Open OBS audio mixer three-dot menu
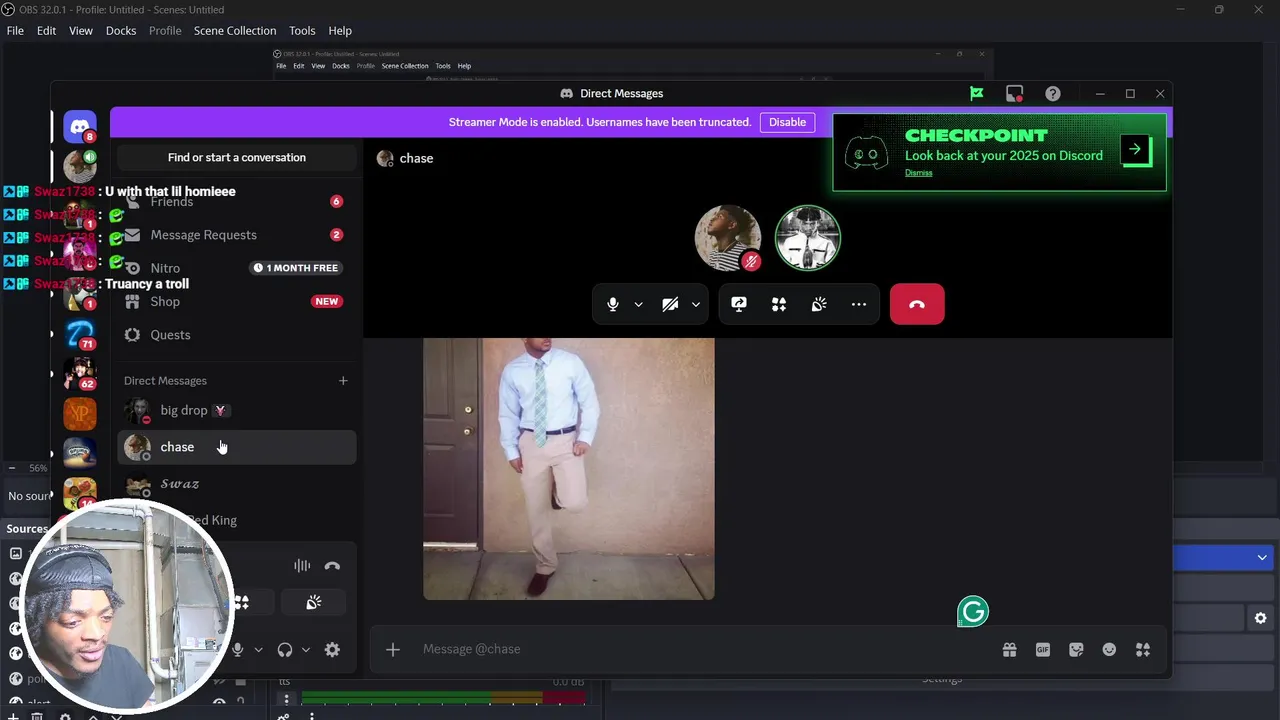1280x720 pixels. pos(286,700)
